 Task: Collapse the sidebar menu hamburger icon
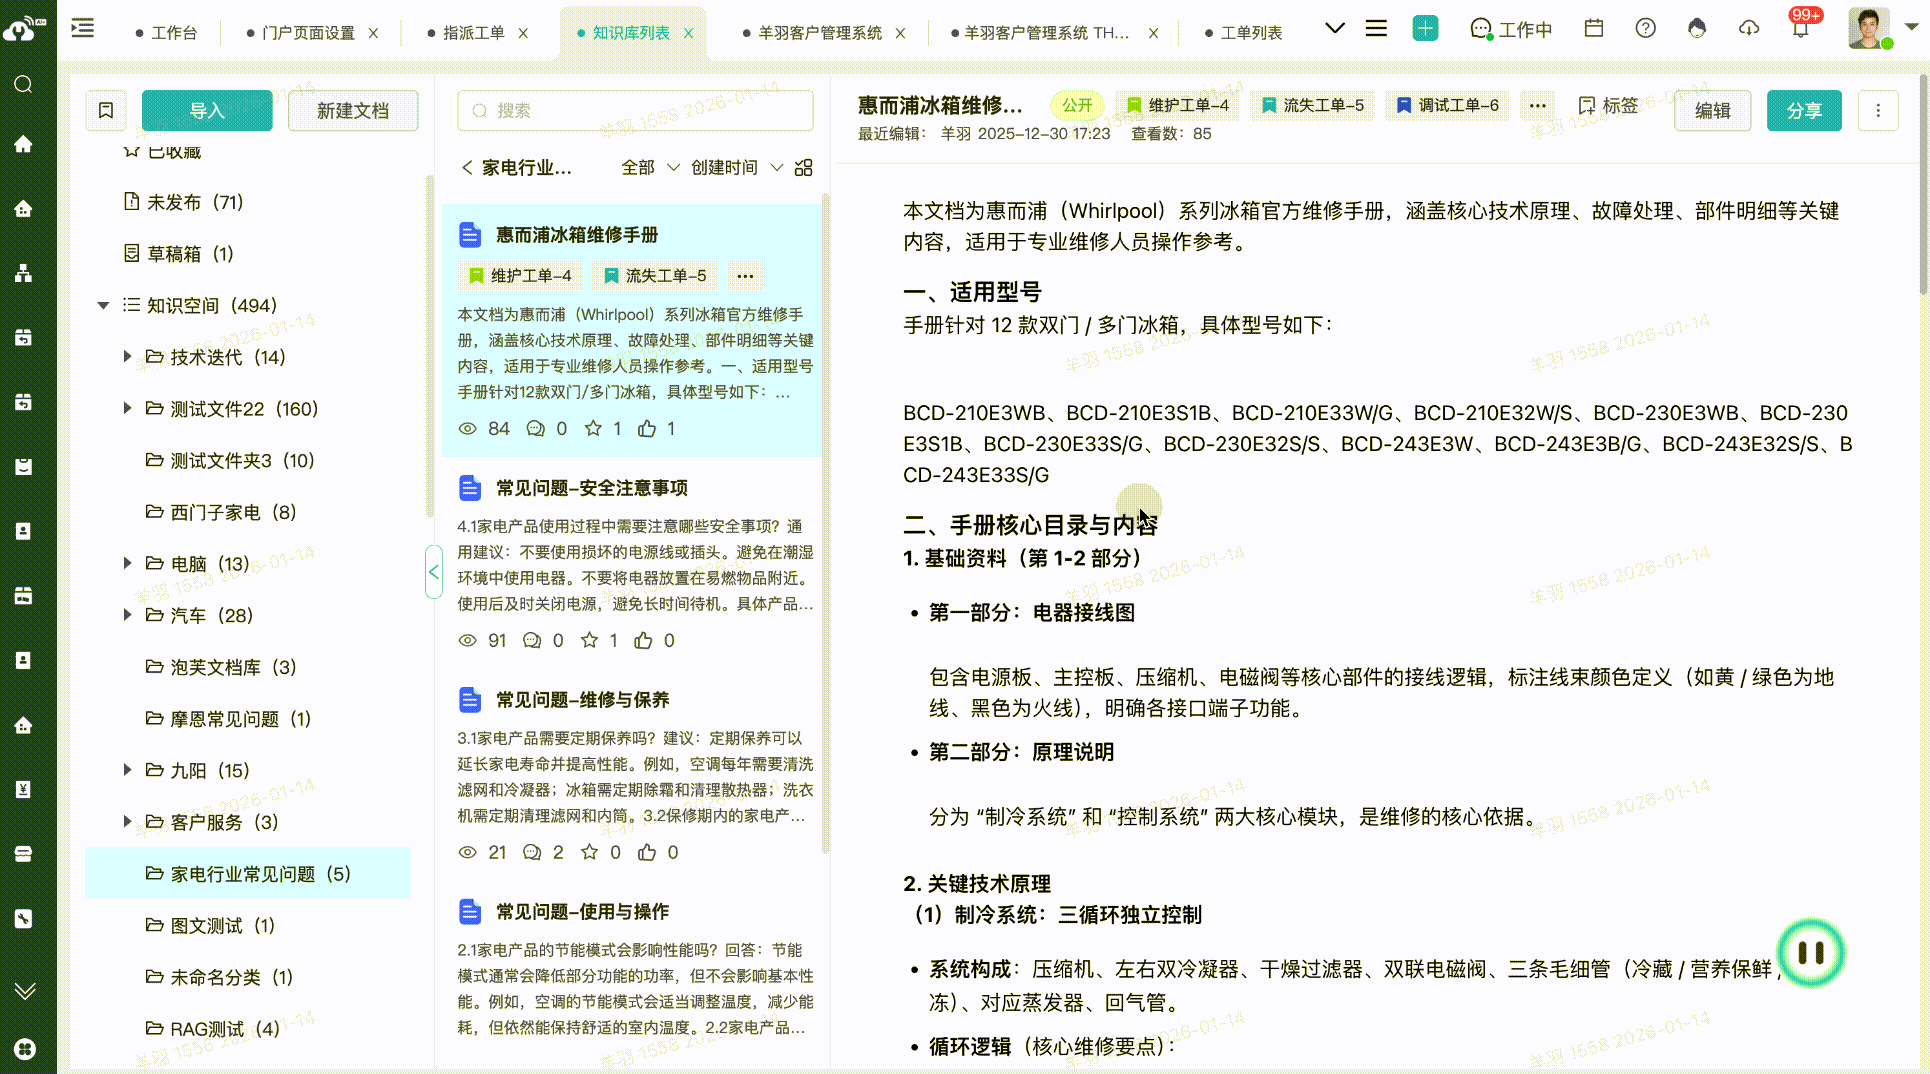[x=83, y=29]
